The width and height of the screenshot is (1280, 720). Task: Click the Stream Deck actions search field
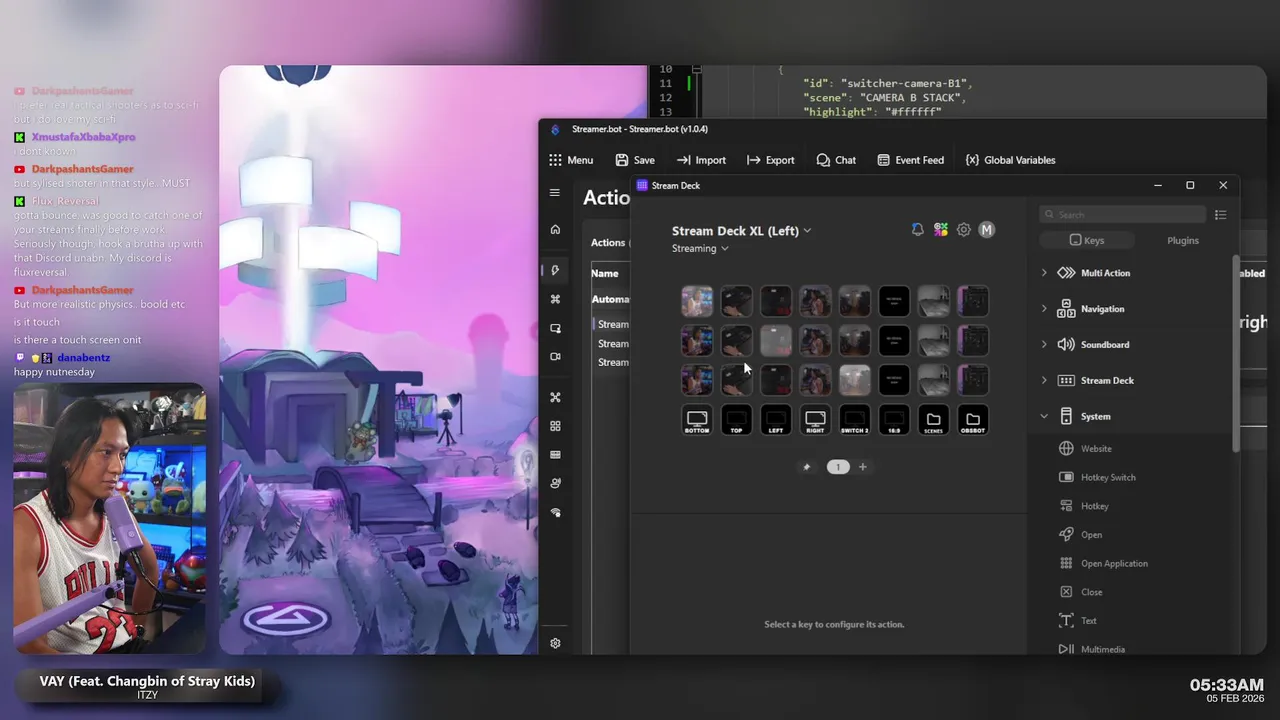pos(1122,214)
